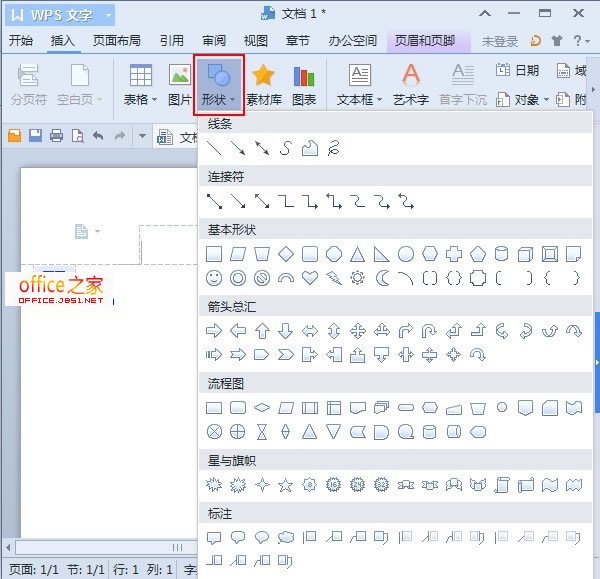Image resolution: width=600 pixels, height=579 pixels.
Task: Select the lightning bolt shape
Action: (x=334, y=278)
